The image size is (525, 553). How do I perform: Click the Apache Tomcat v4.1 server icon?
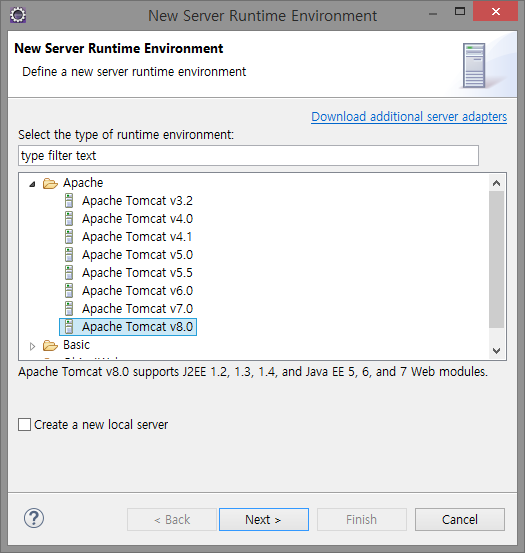pyautogui.click(x=69, y=237)
